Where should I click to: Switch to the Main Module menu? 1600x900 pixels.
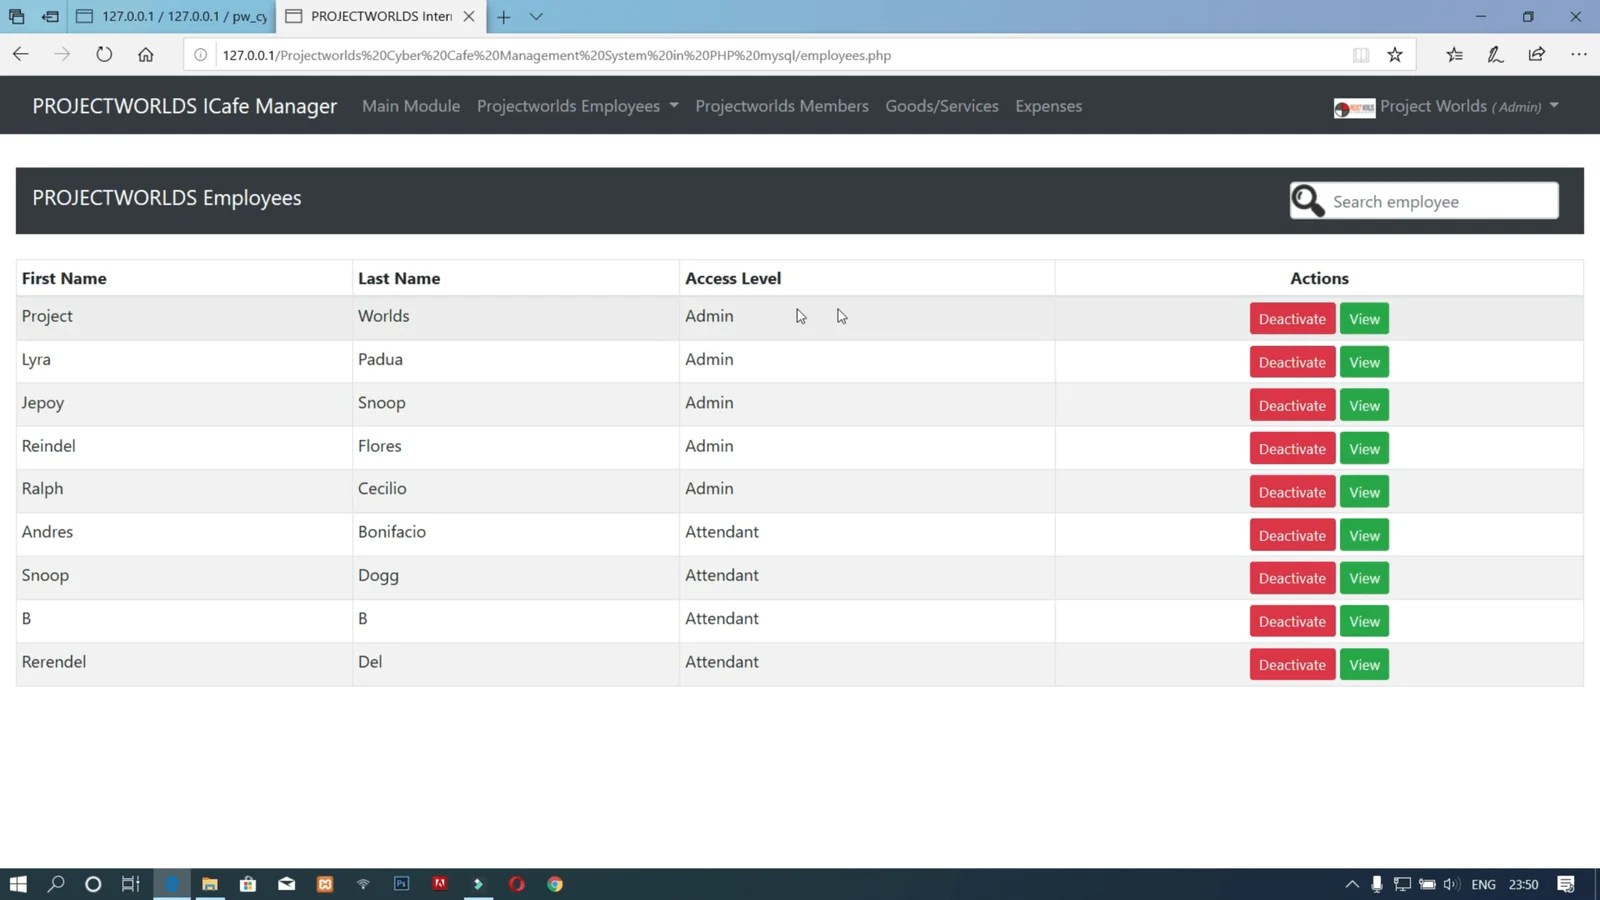click(x=411, y=105)
